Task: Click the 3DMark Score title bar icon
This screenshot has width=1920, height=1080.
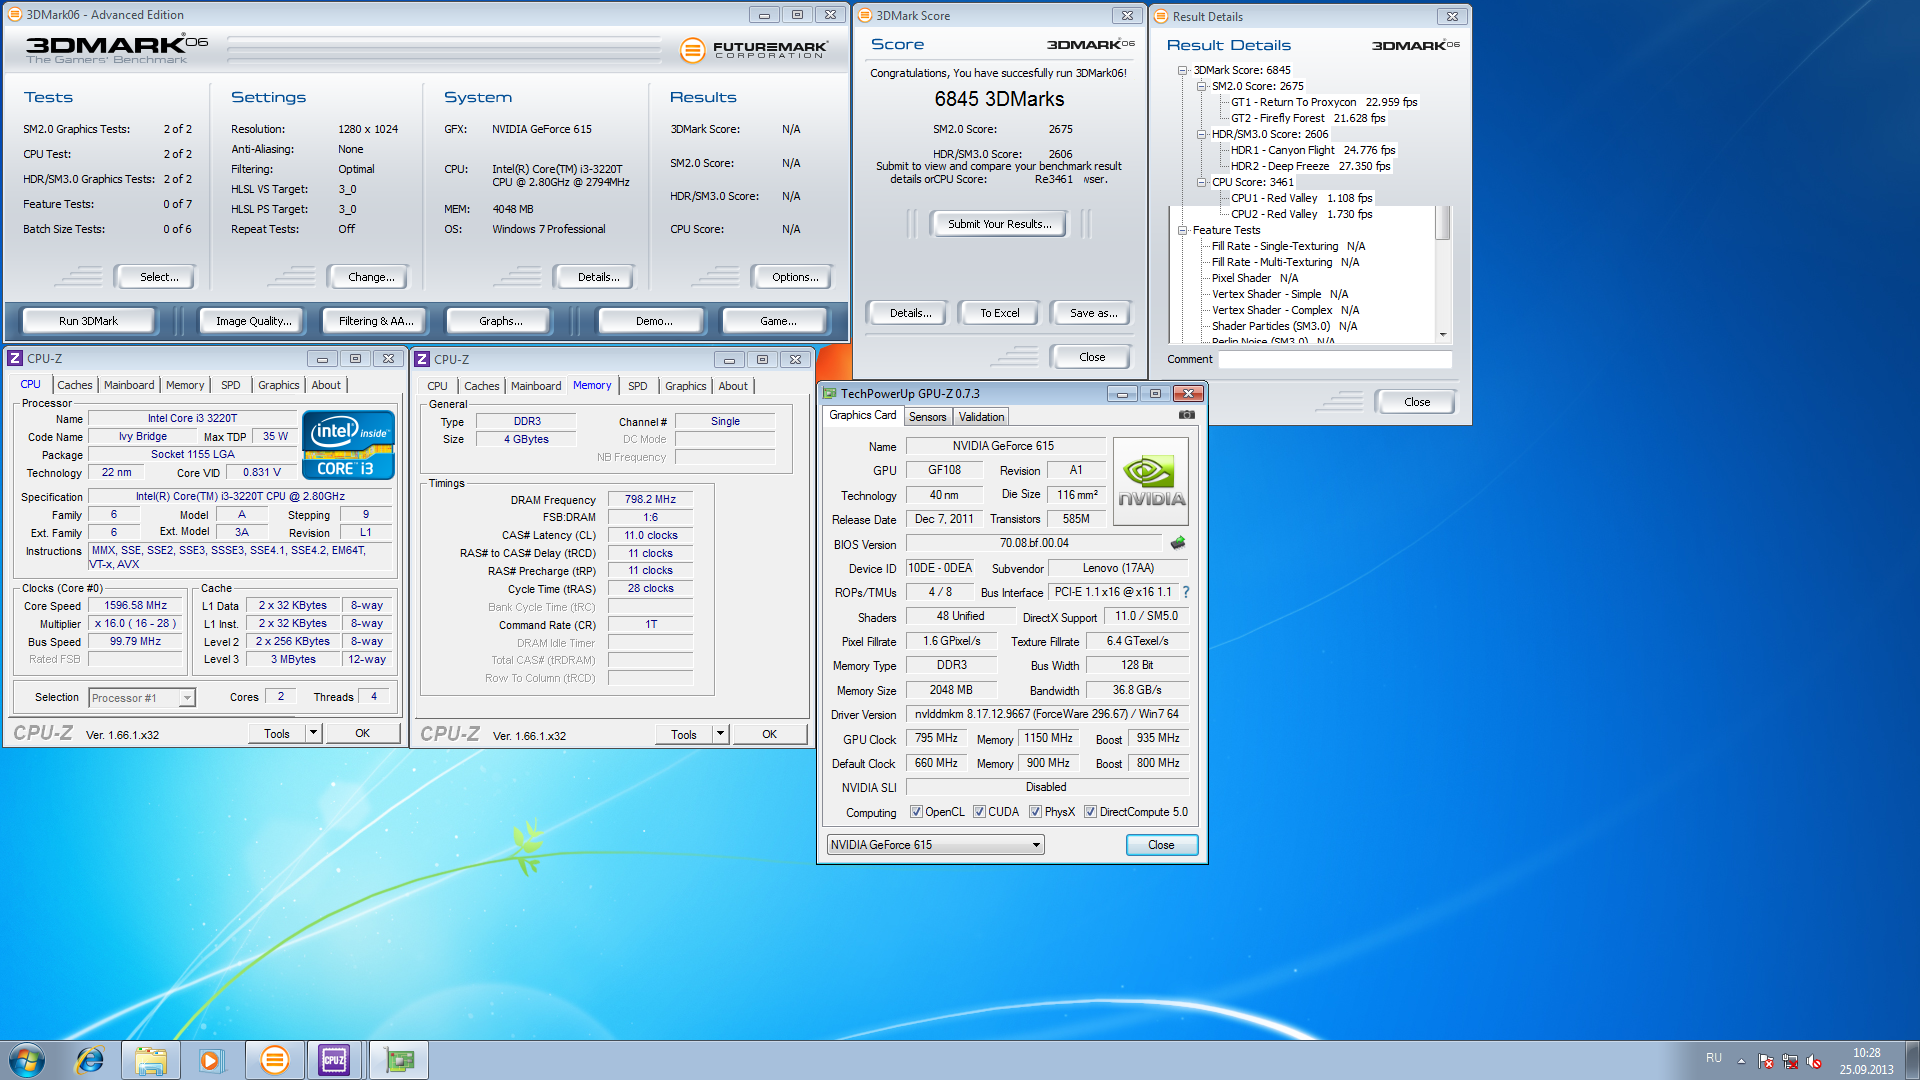Action: coord(865,15)
